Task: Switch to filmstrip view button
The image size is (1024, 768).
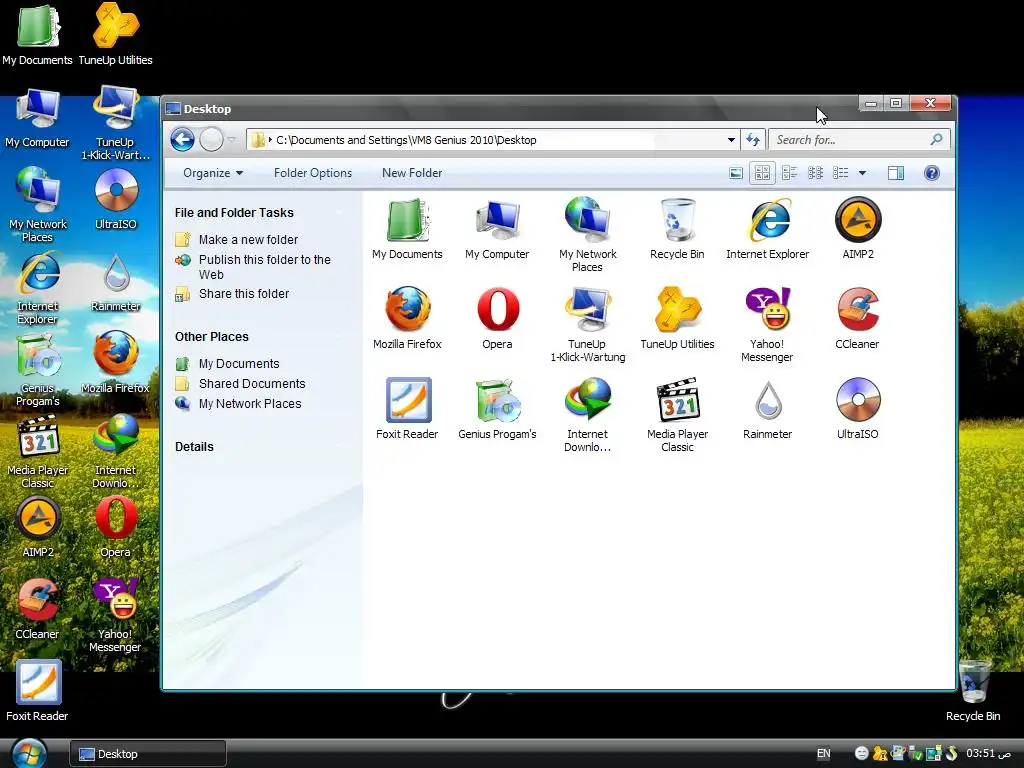Action: [x=735, y=173]
